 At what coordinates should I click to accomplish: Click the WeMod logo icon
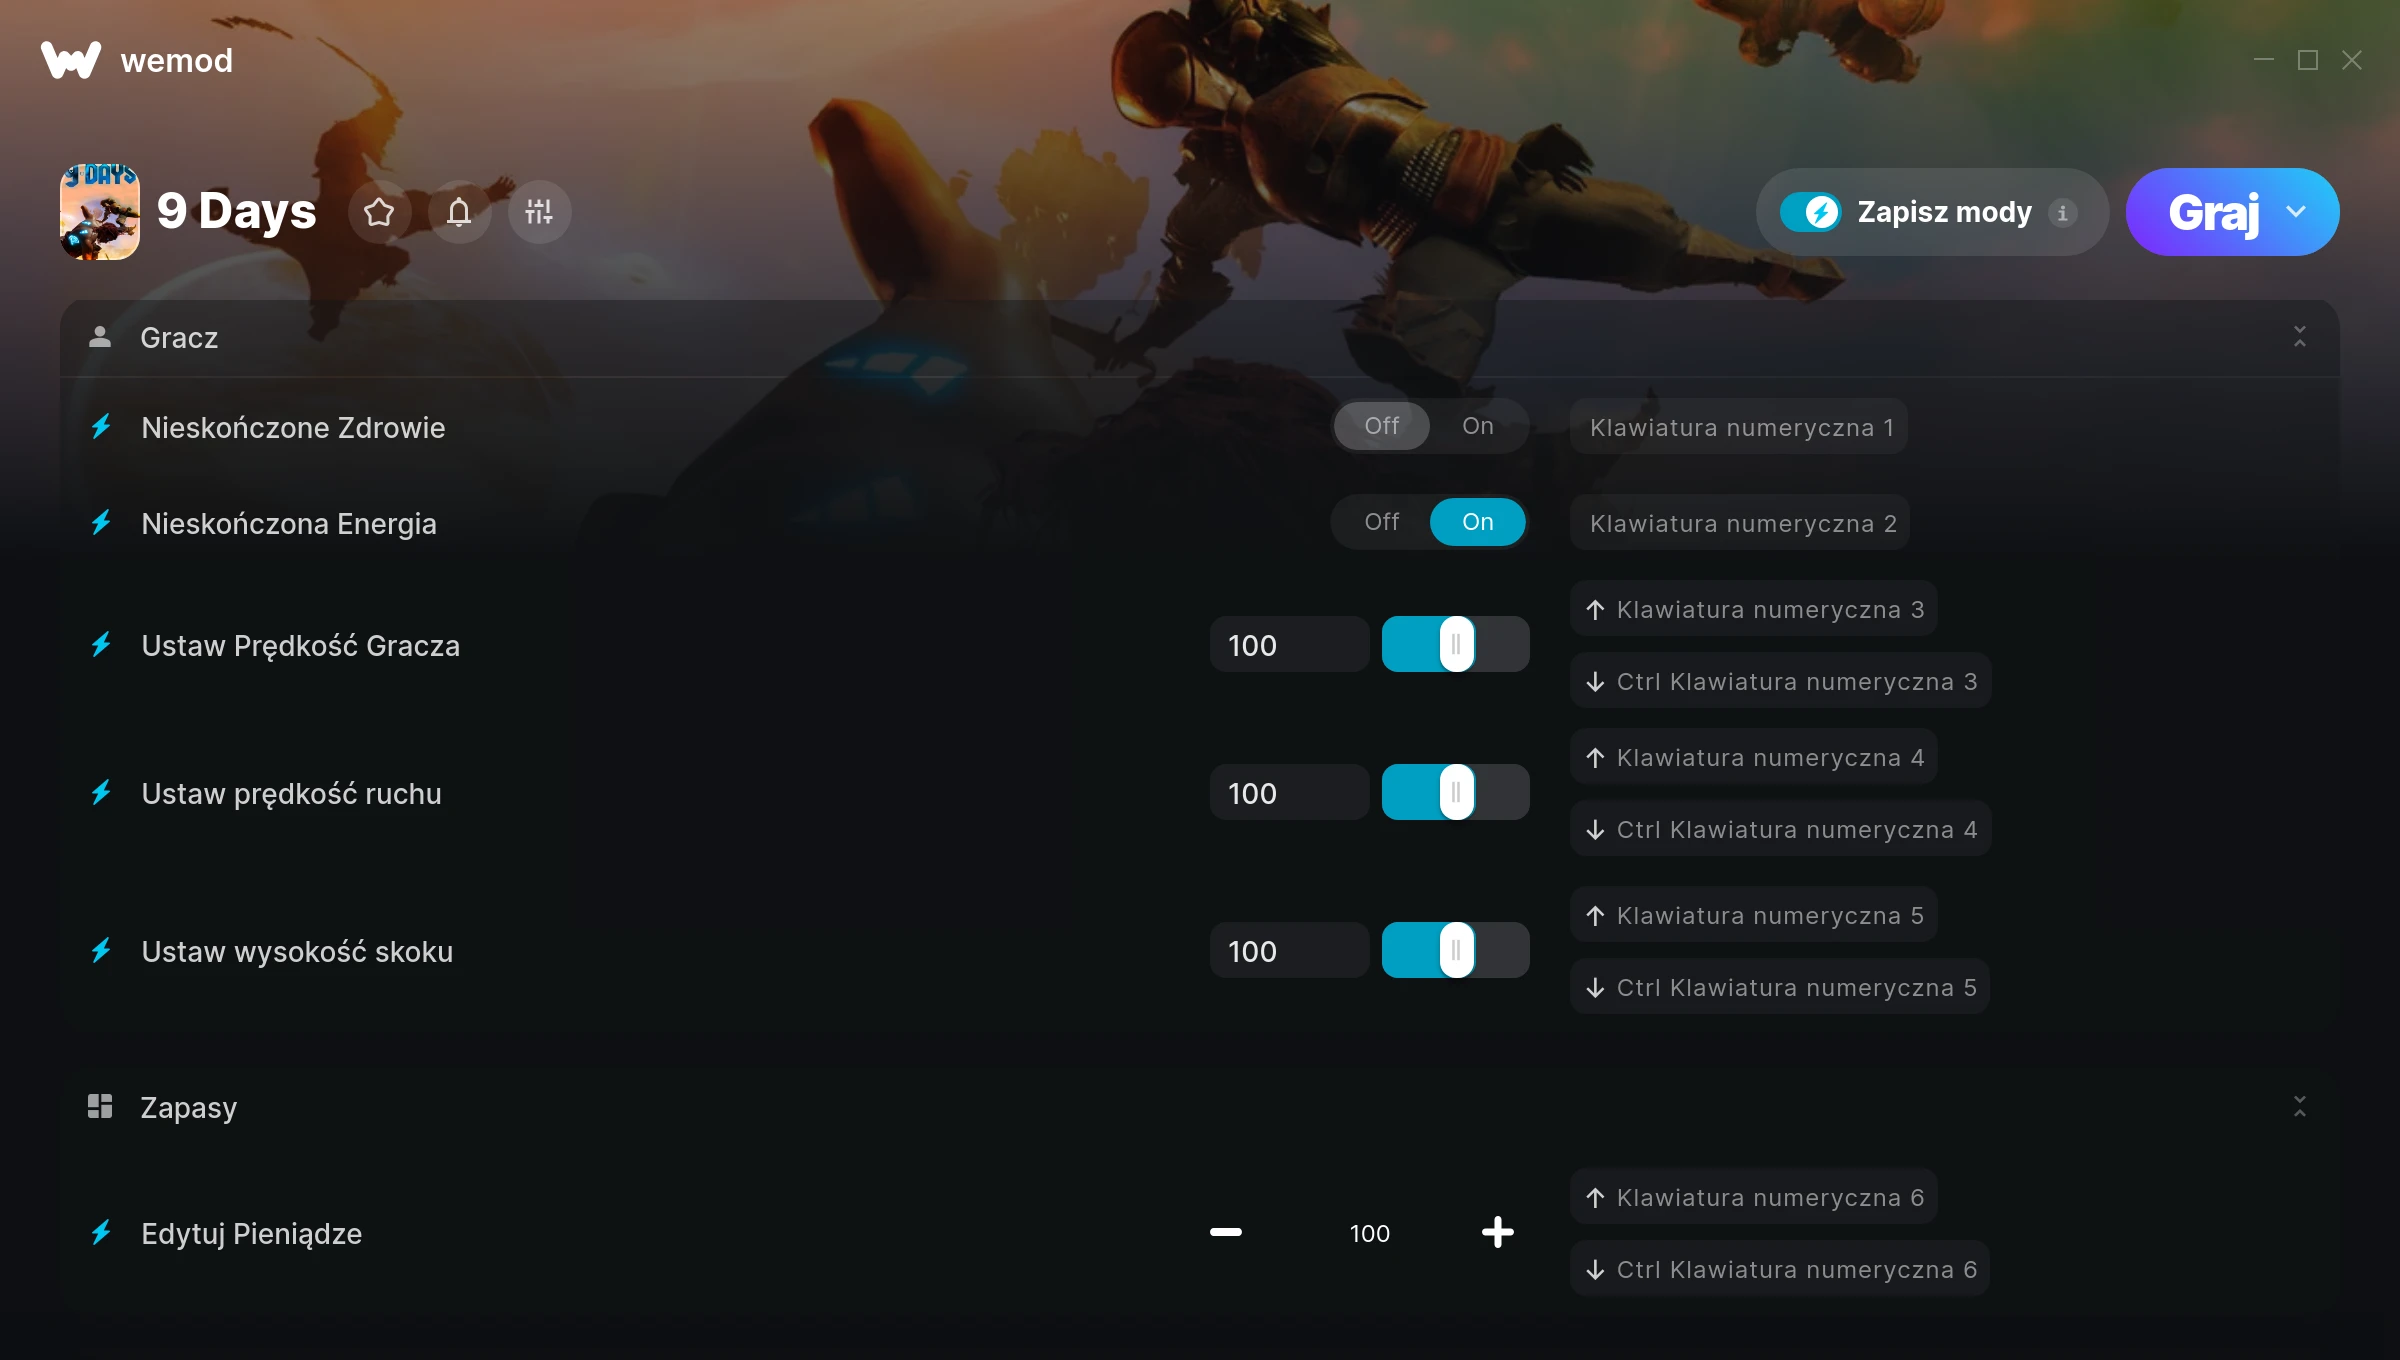pos(71,60)
